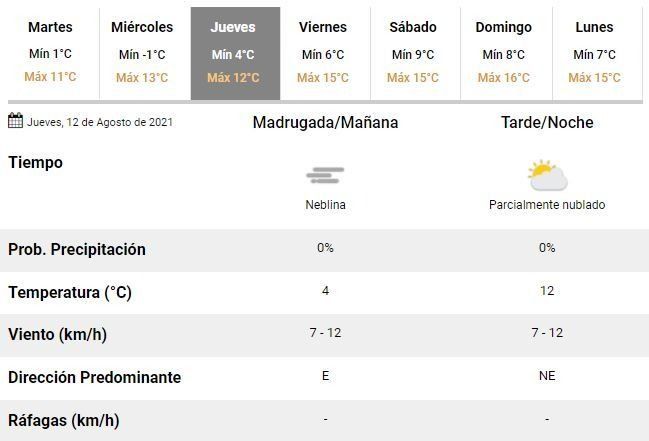Viewport: 649px width, 441px height.
Task: Click the partly cloudy sun icon
Action: 547,176
